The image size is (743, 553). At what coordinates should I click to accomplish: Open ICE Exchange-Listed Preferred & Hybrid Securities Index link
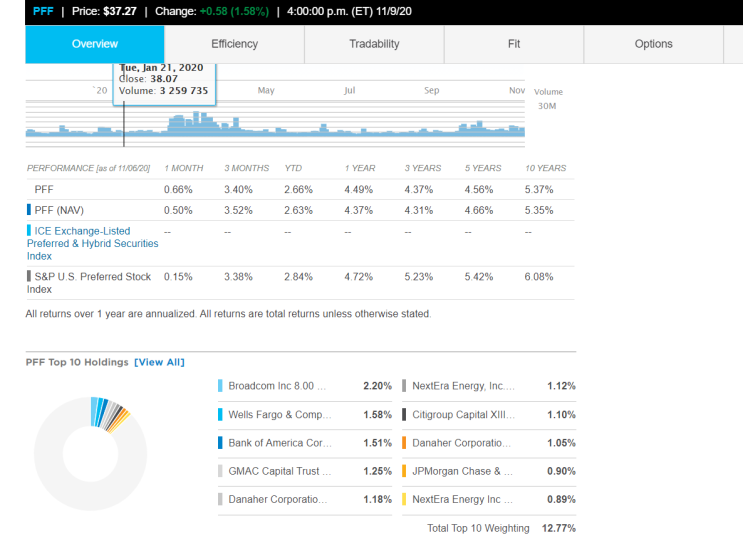[92, 244]
